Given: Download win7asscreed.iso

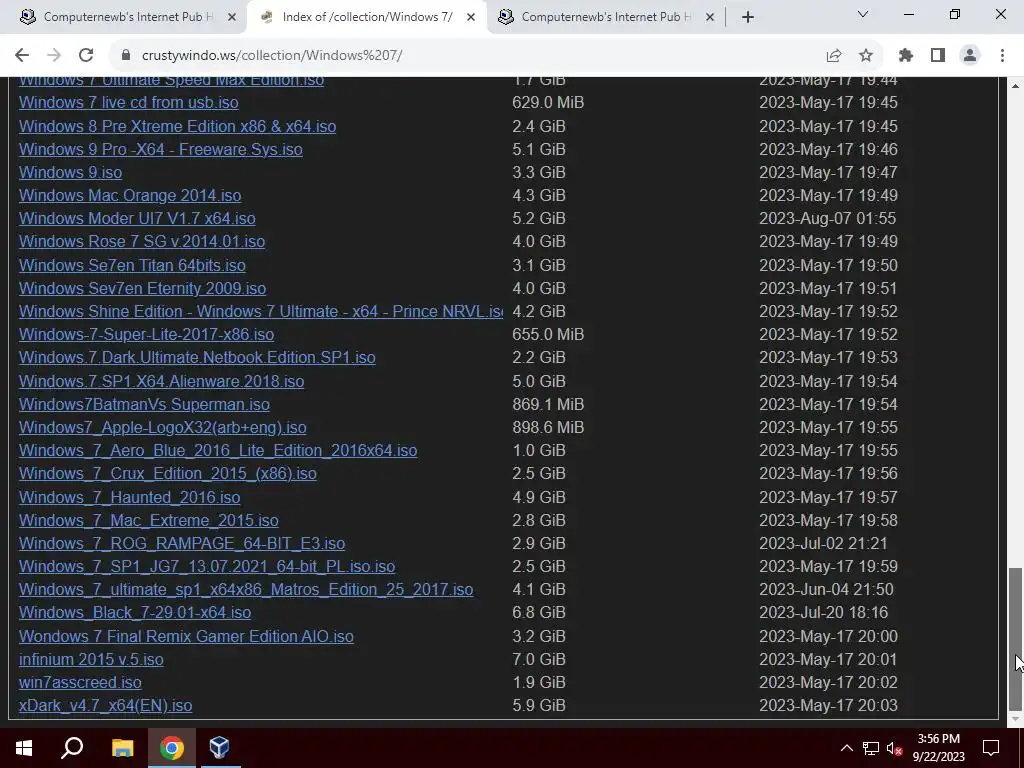Looking at the screenshot, I should coord(80,682).
